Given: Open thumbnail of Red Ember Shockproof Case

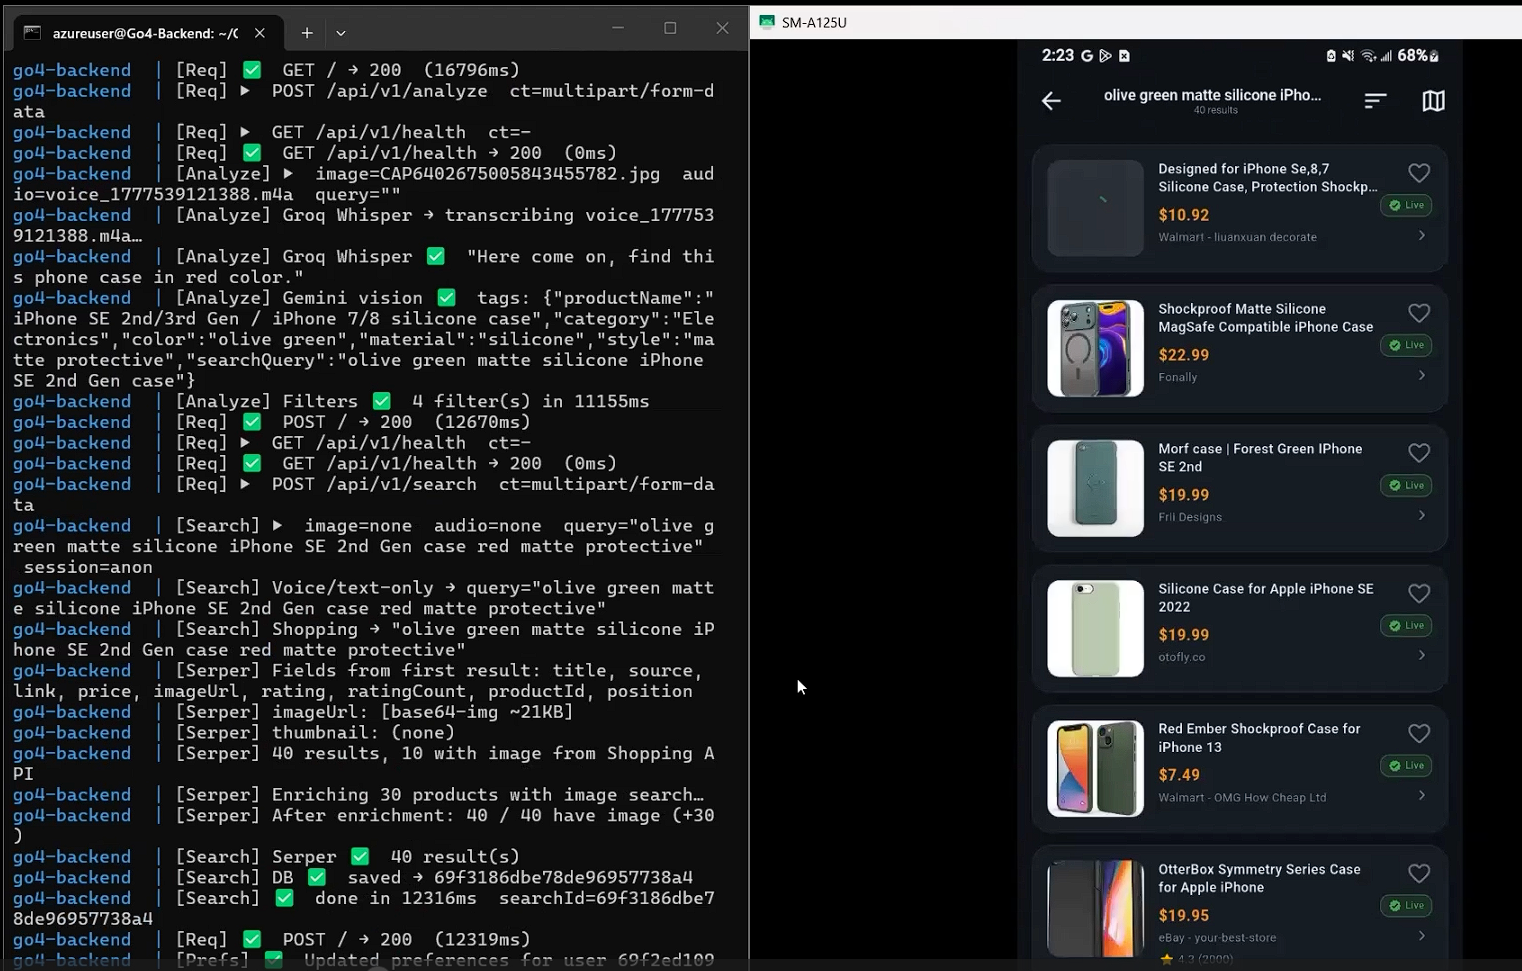Looking at the screenshot, I should tap(1095, 768).
